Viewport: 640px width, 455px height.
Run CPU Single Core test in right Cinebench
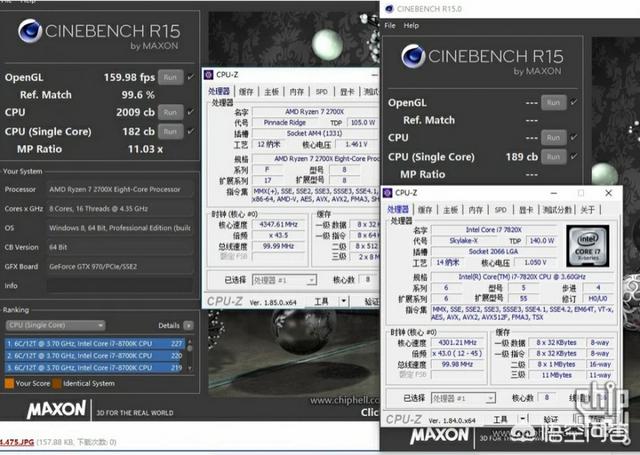click(x=553, y=157)
